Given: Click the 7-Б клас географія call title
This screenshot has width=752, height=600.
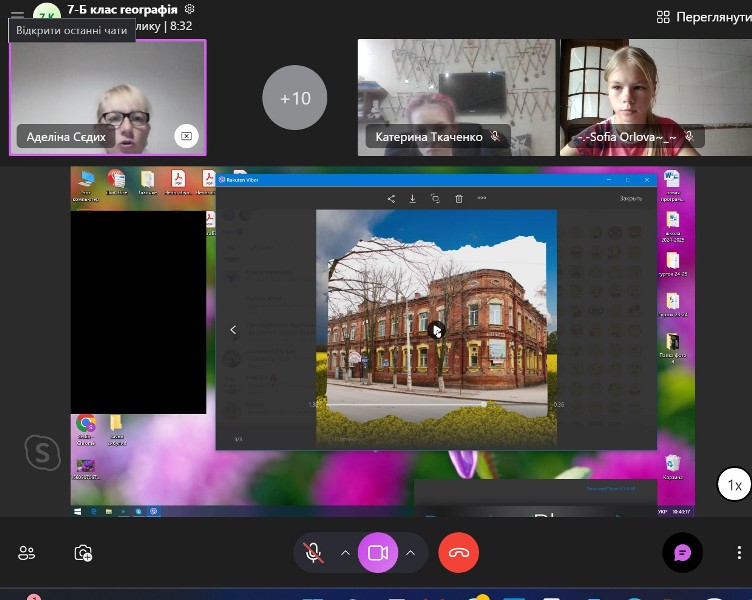Looking at the screenshot, I should (x=121, y=9).
